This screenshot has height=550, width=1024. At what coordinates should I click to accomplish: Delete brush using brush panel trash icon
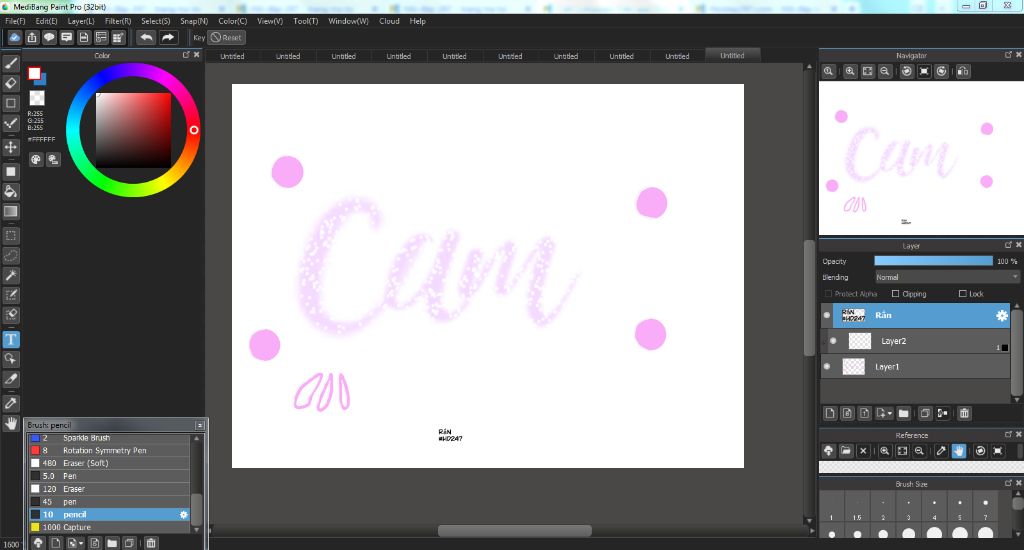click(151, 543)
